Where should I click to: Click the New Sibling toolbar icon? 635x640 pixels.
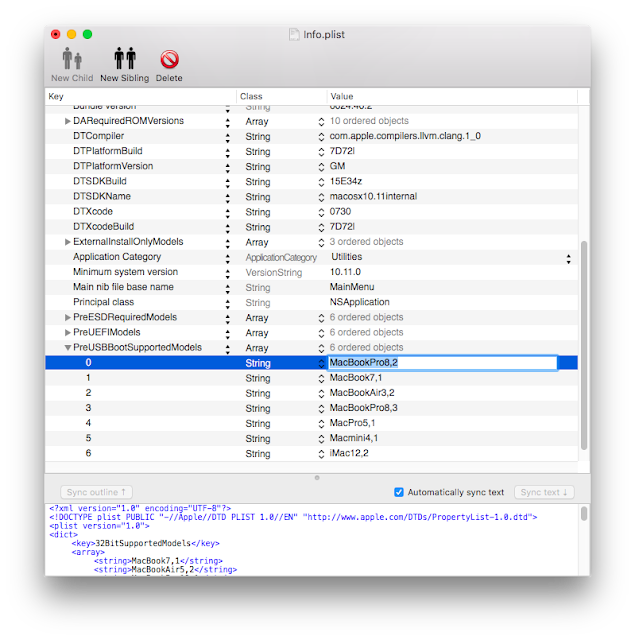coord(124,58)
